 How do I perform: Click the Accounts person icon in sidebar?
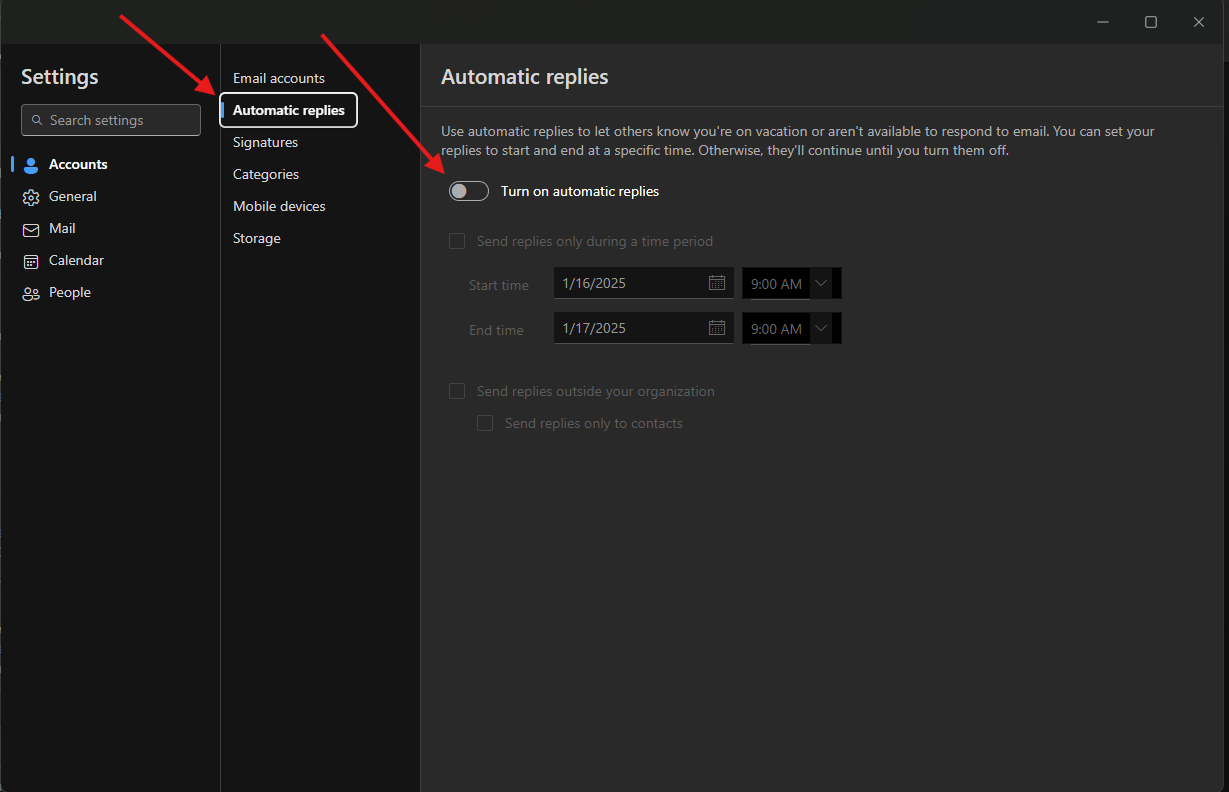pyautogui.click(x=31, y=165)
